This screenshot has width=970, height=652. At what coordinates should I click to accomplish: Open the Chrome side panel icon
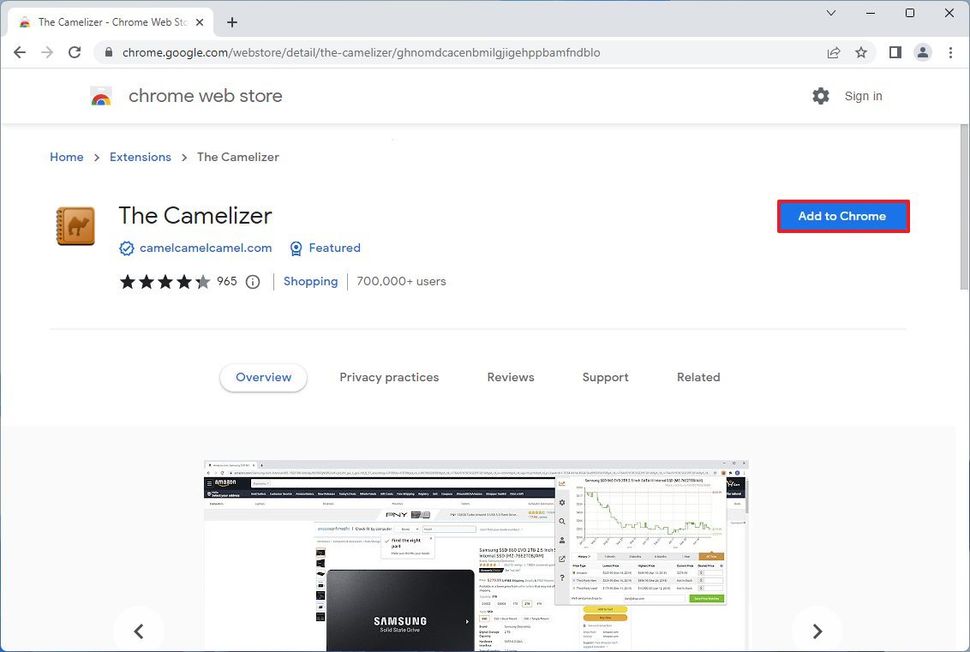[895, 52]
